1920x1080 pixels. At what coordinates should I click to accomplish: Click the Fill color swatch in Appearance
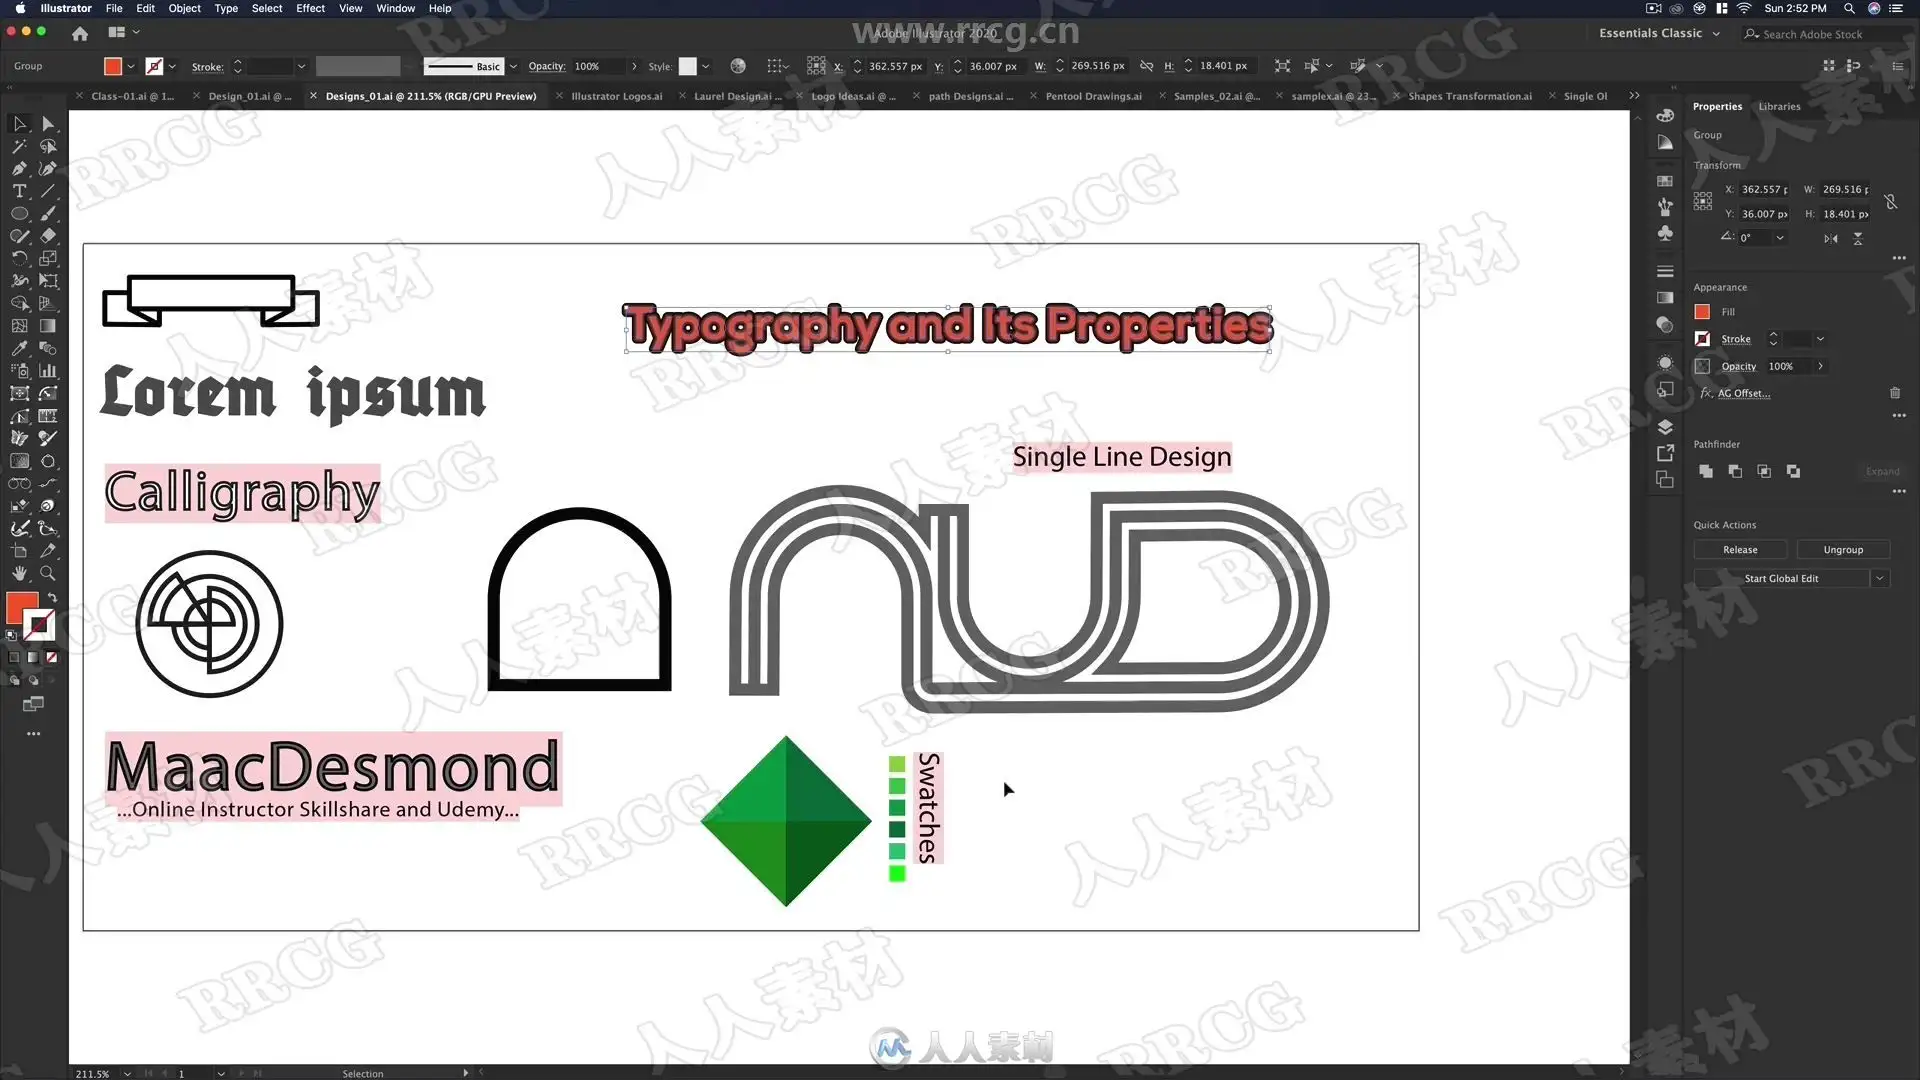pos(1702,312)
